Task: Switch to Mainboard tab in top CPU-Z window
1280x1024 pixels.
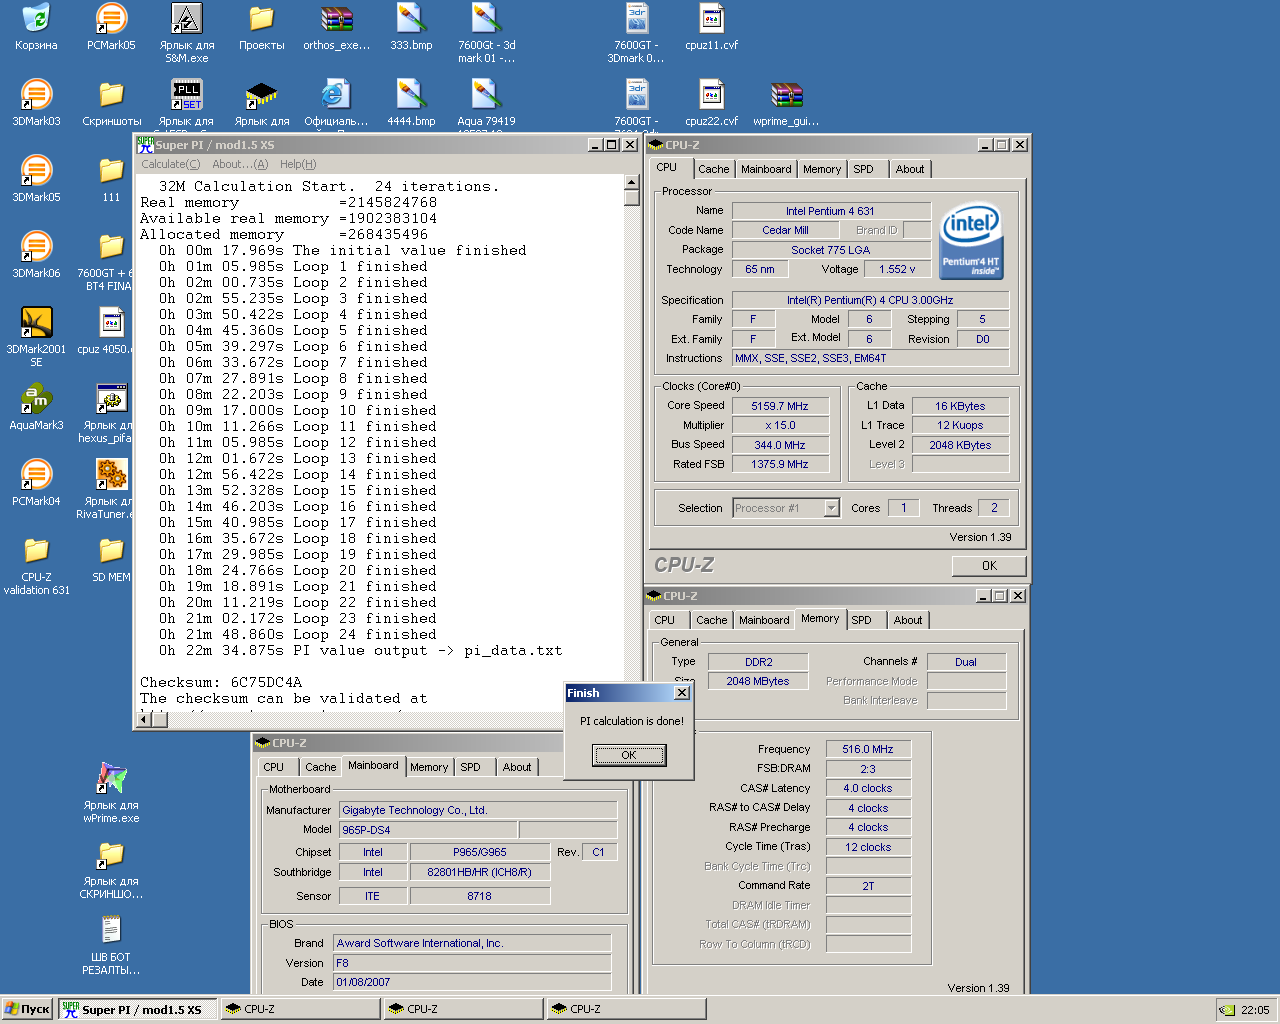Action: point(766,169)
